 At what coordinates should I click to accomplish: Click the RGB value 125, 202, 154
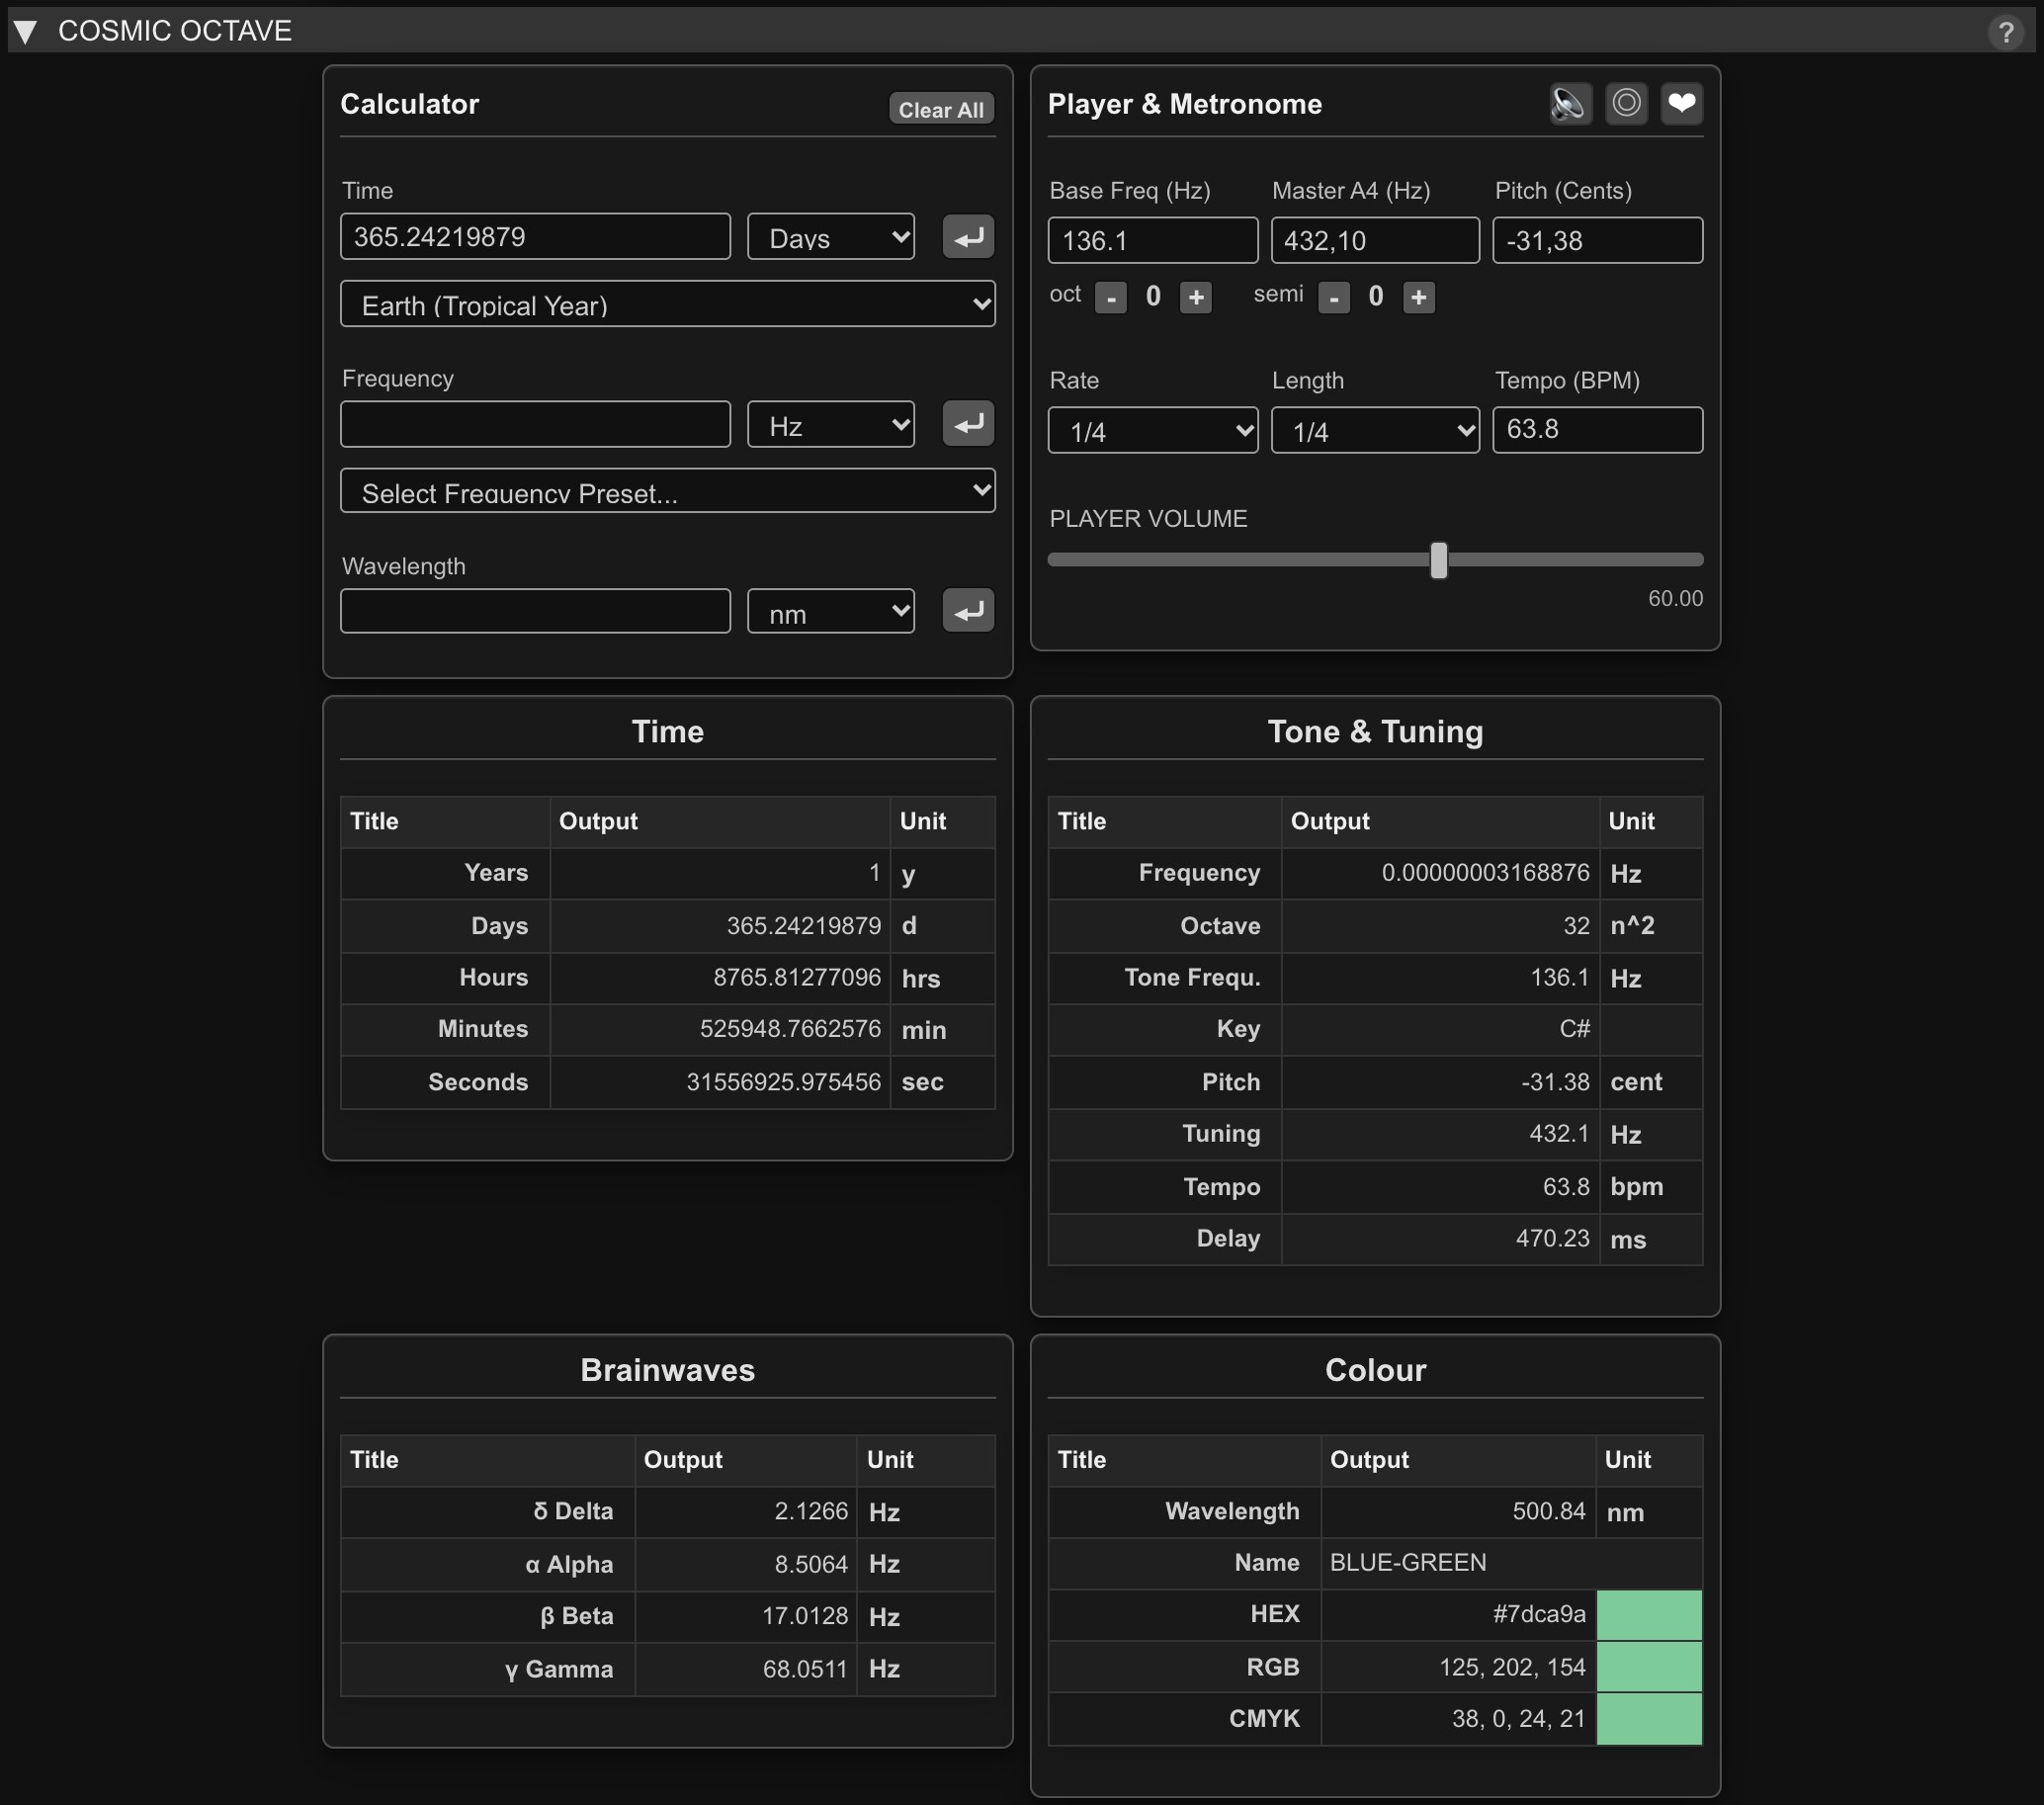(x=1512, y=1667)
